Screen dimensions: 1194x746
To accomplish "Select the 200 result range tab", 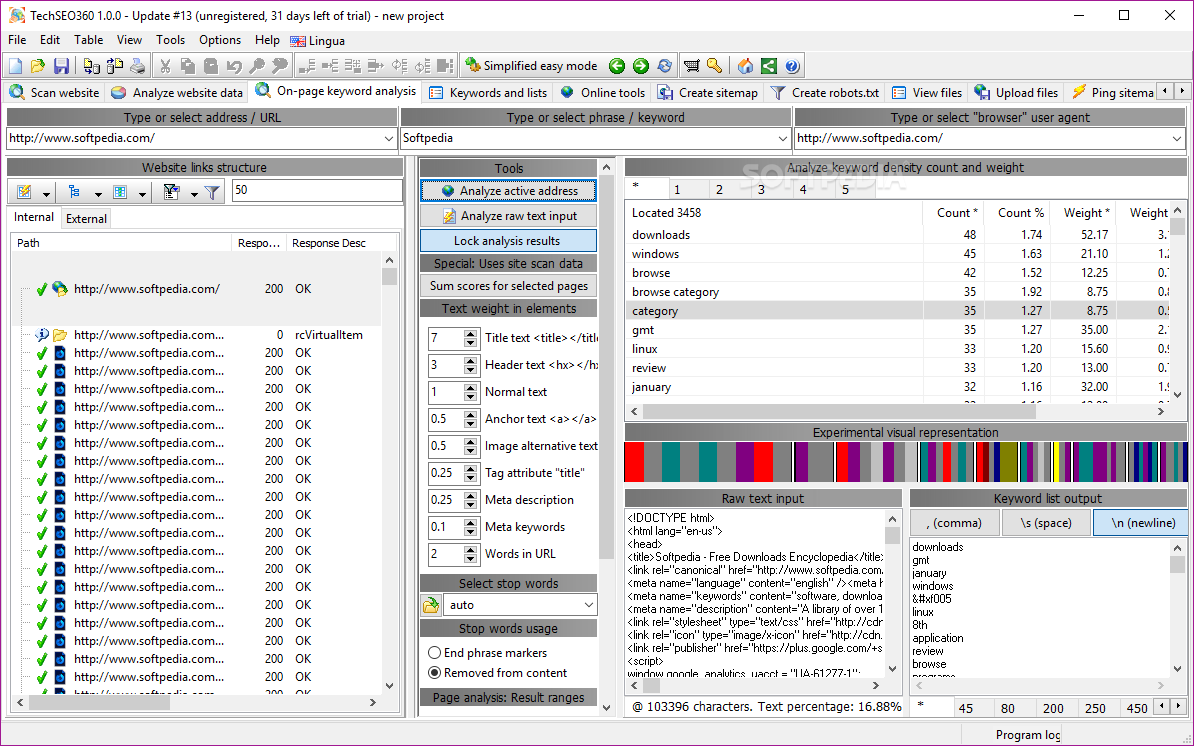I will [1053, 709].
